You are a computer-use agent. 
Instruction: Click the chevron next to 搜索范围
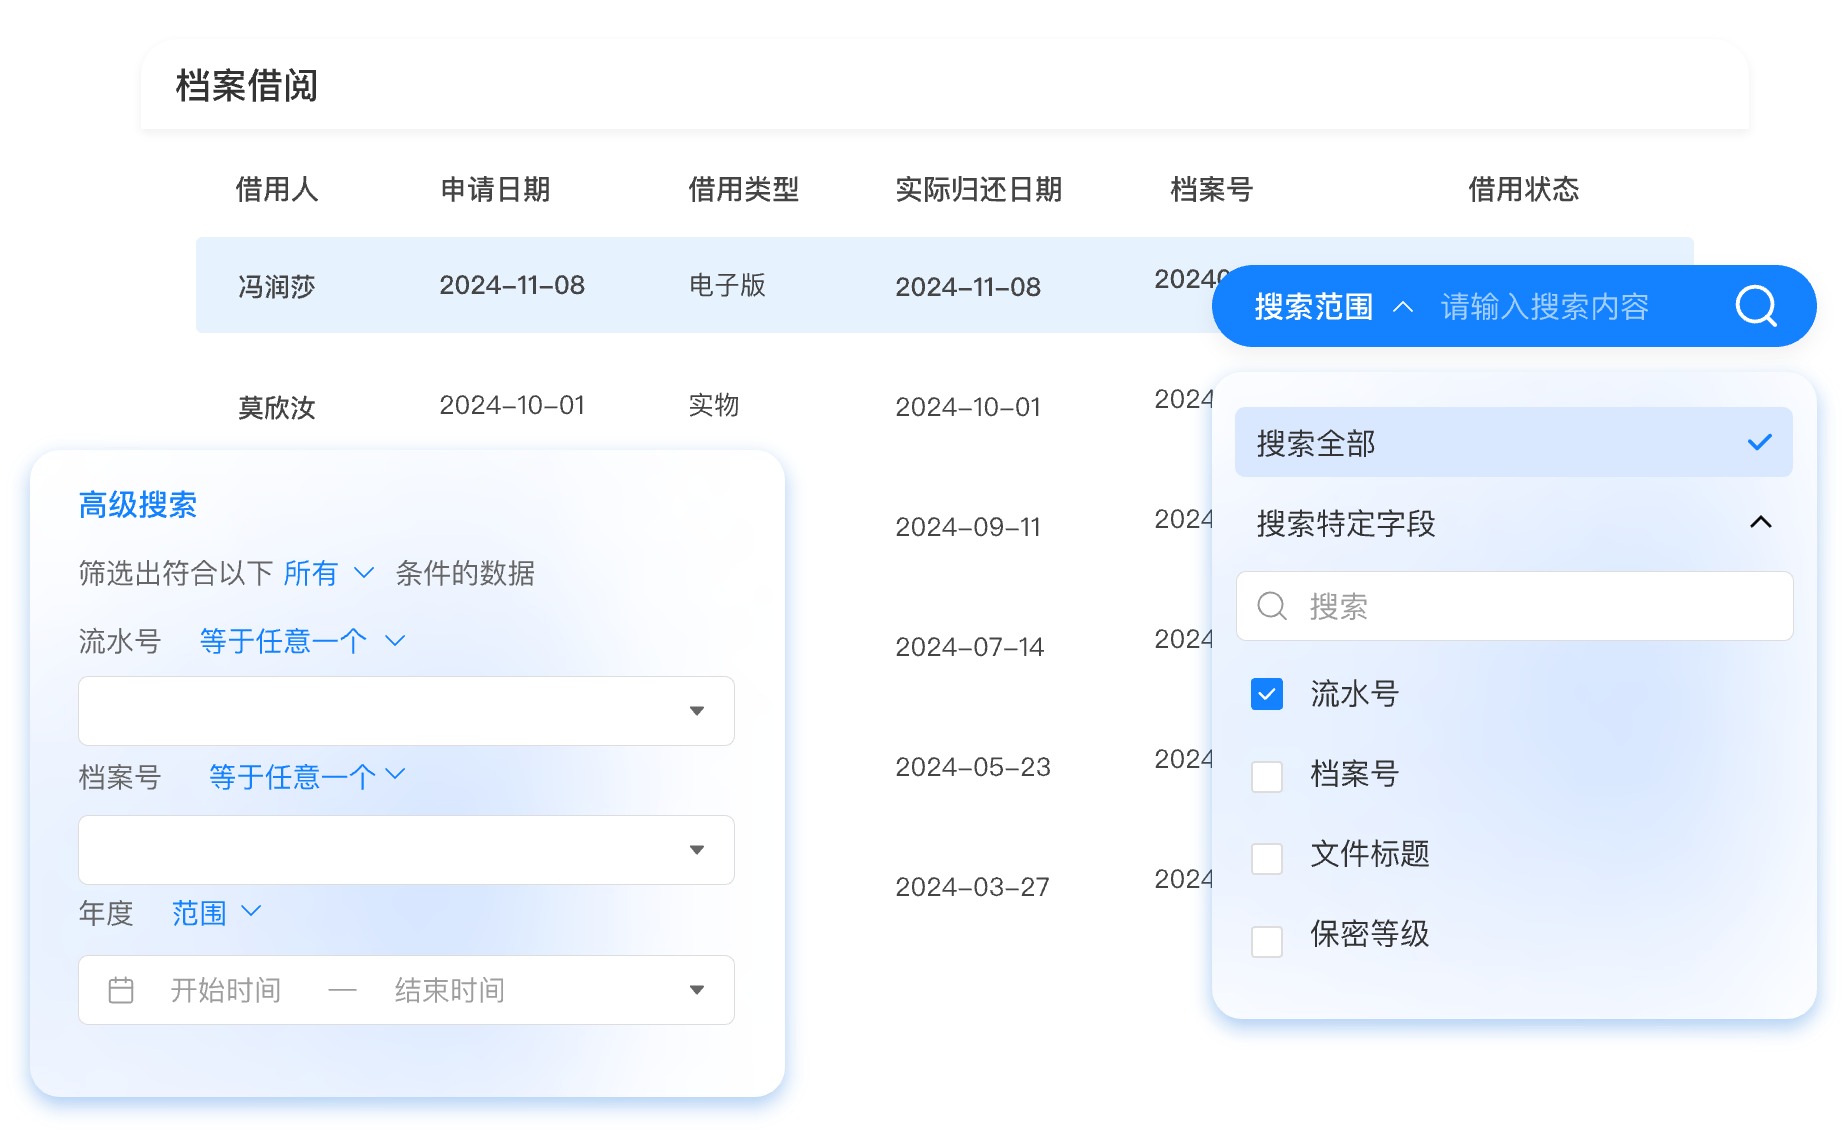pos(1403,307)
